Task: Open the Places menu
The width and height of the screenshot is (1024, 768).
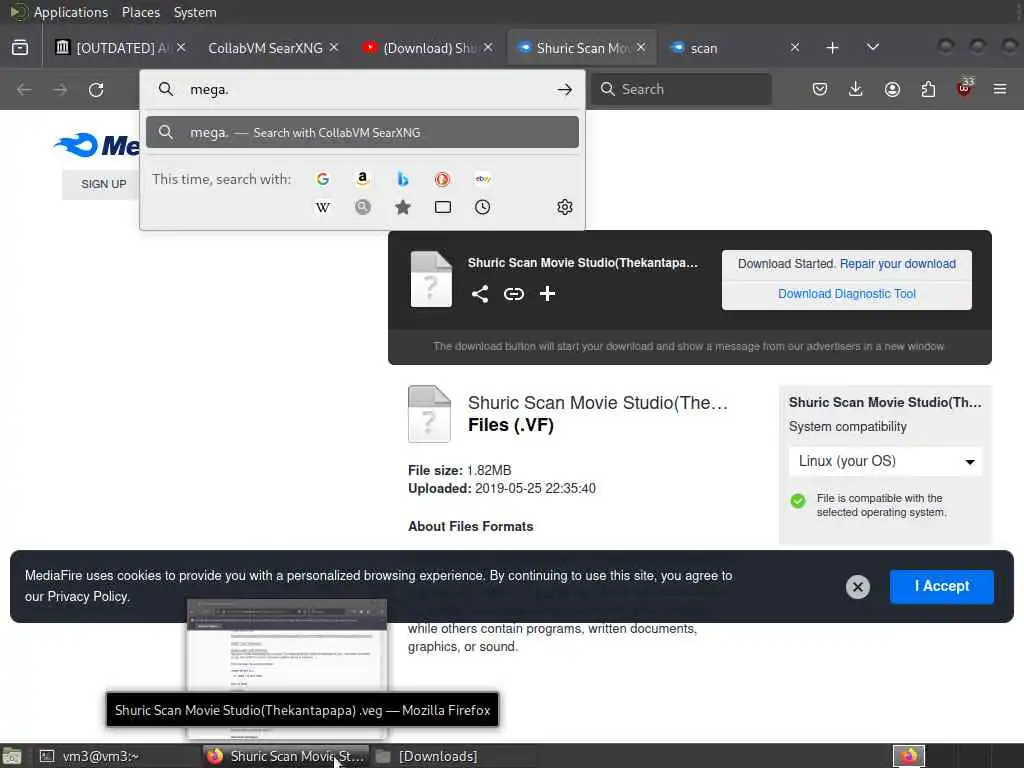Action: click(140, 12)
